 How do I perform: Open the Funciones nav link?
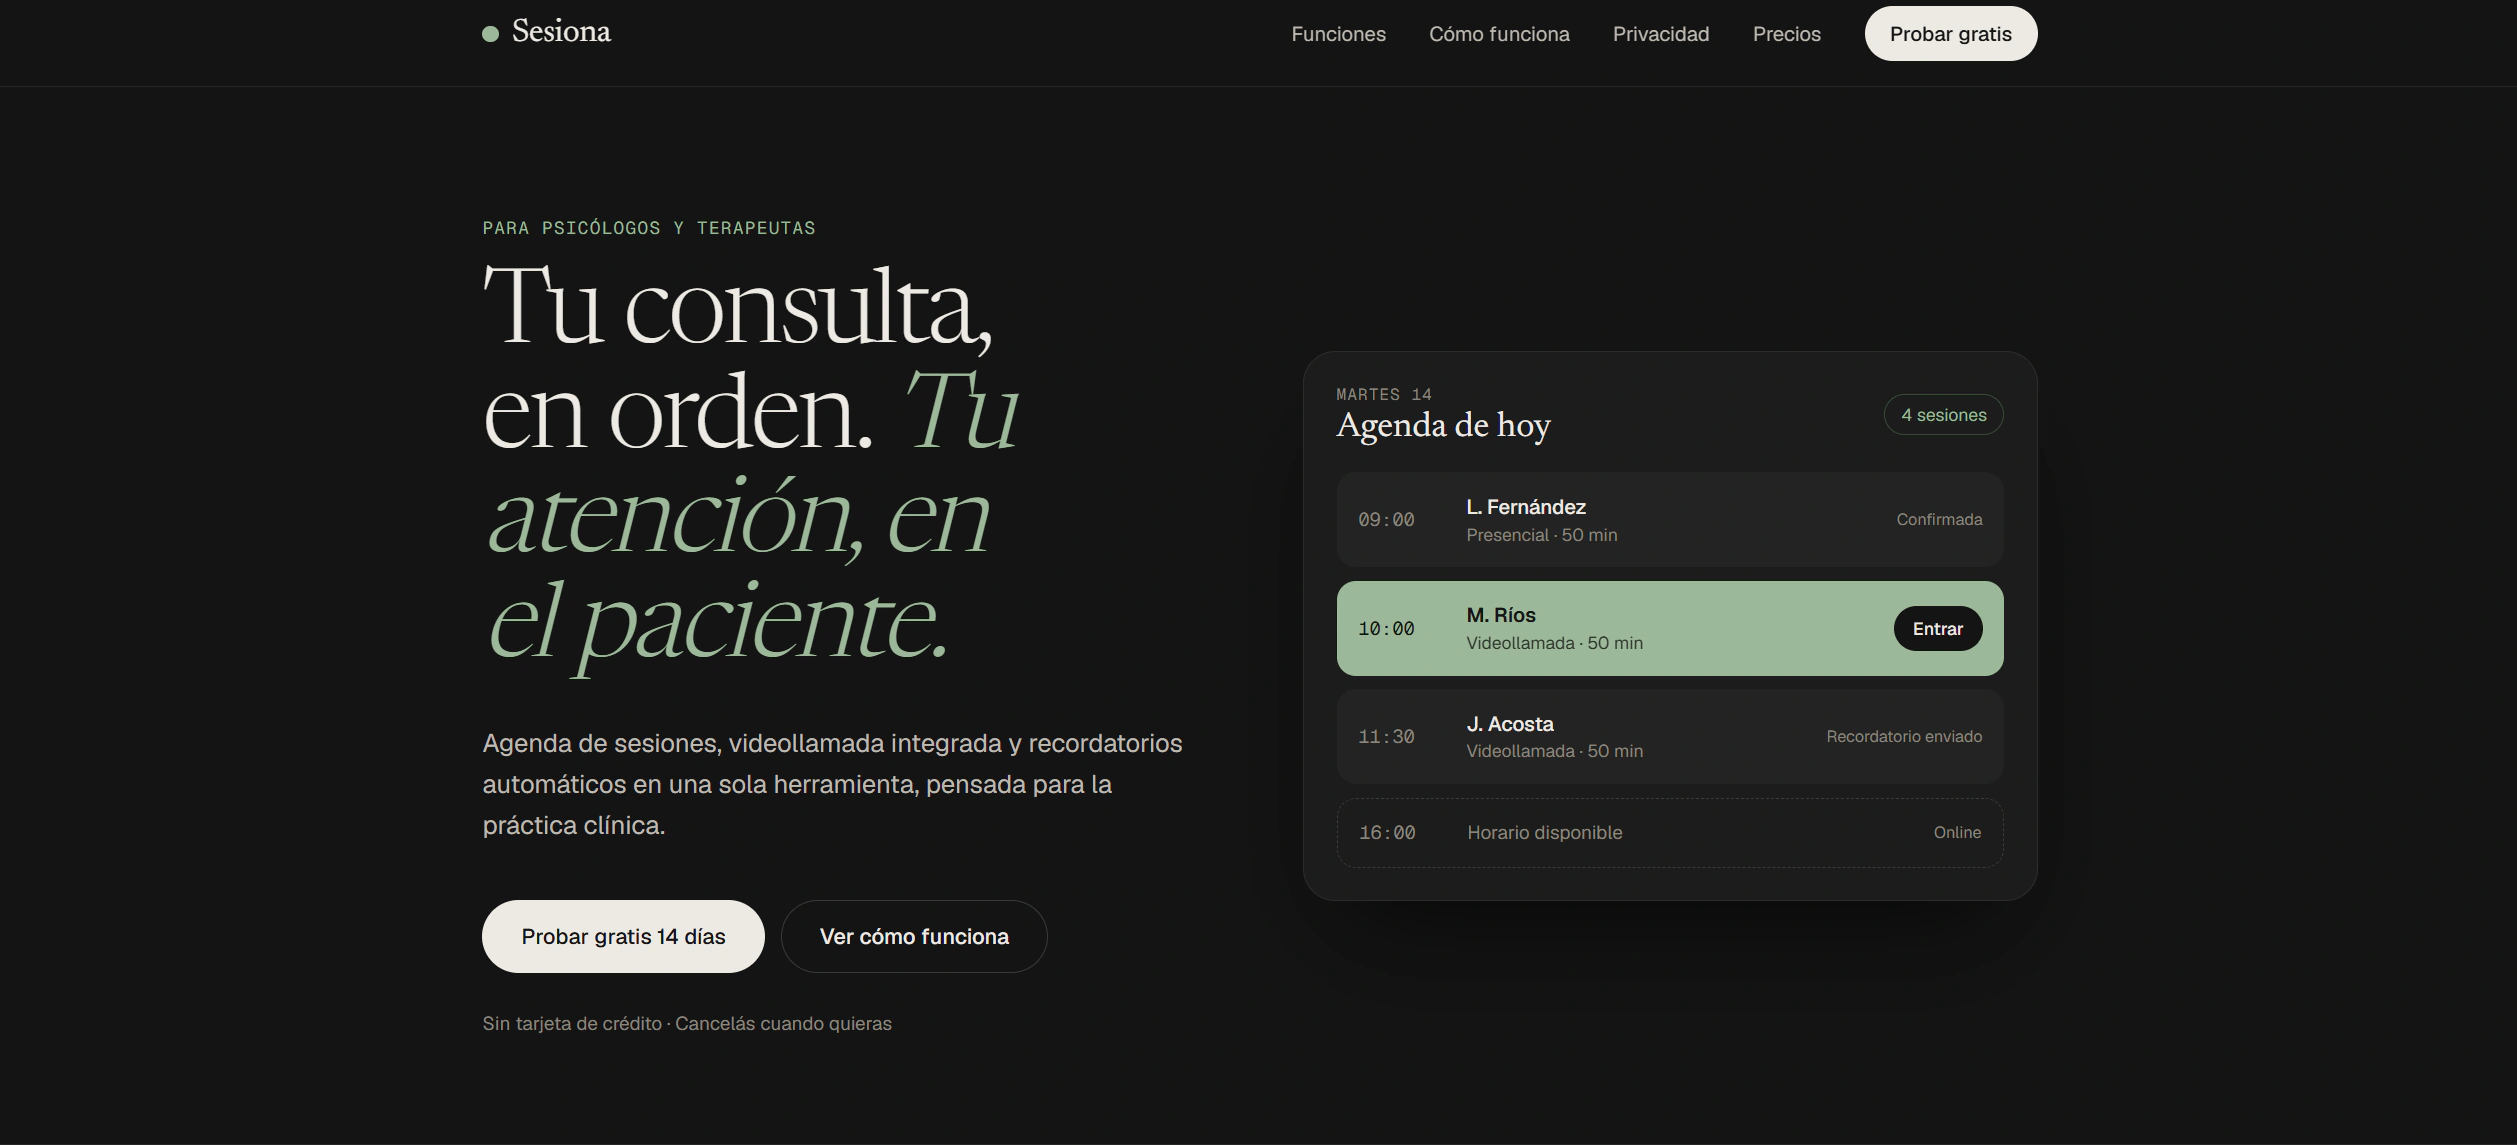point(1338,34)
